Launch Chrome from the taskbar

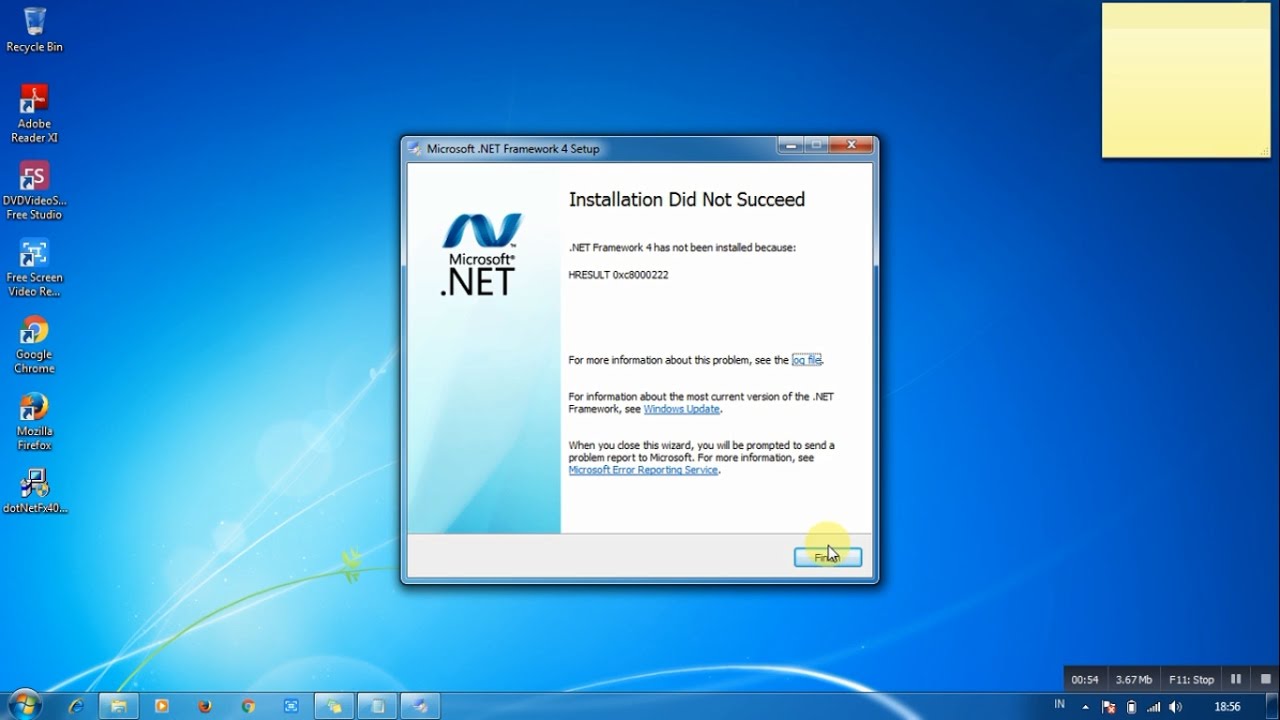248,706
